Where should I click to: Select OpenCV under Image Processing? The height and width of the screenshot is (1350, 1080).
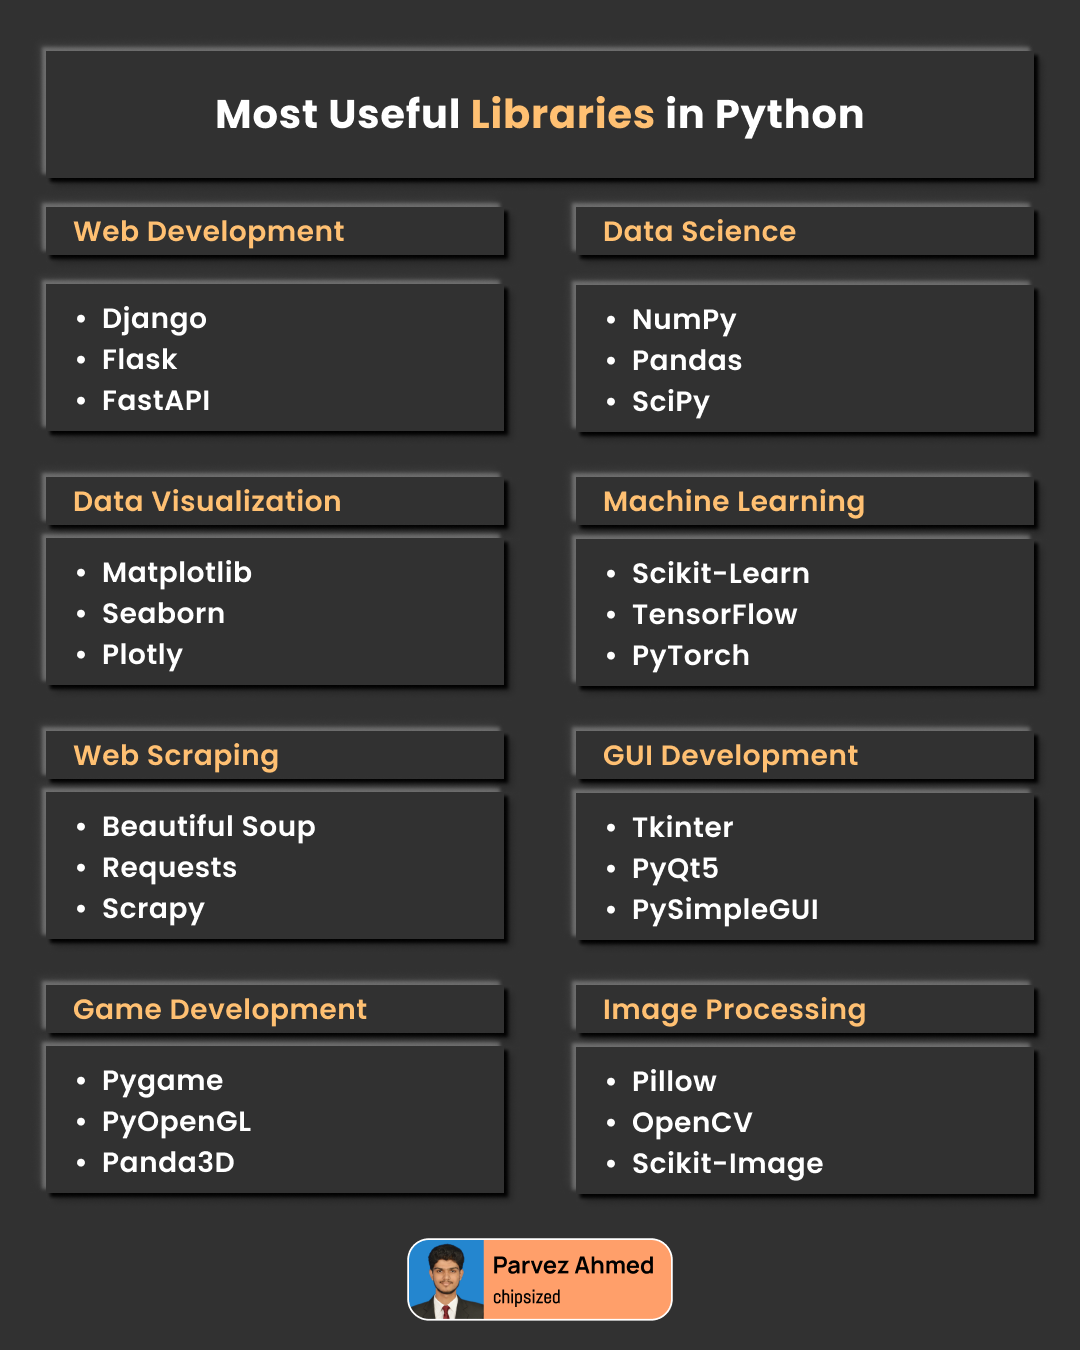692,1123
